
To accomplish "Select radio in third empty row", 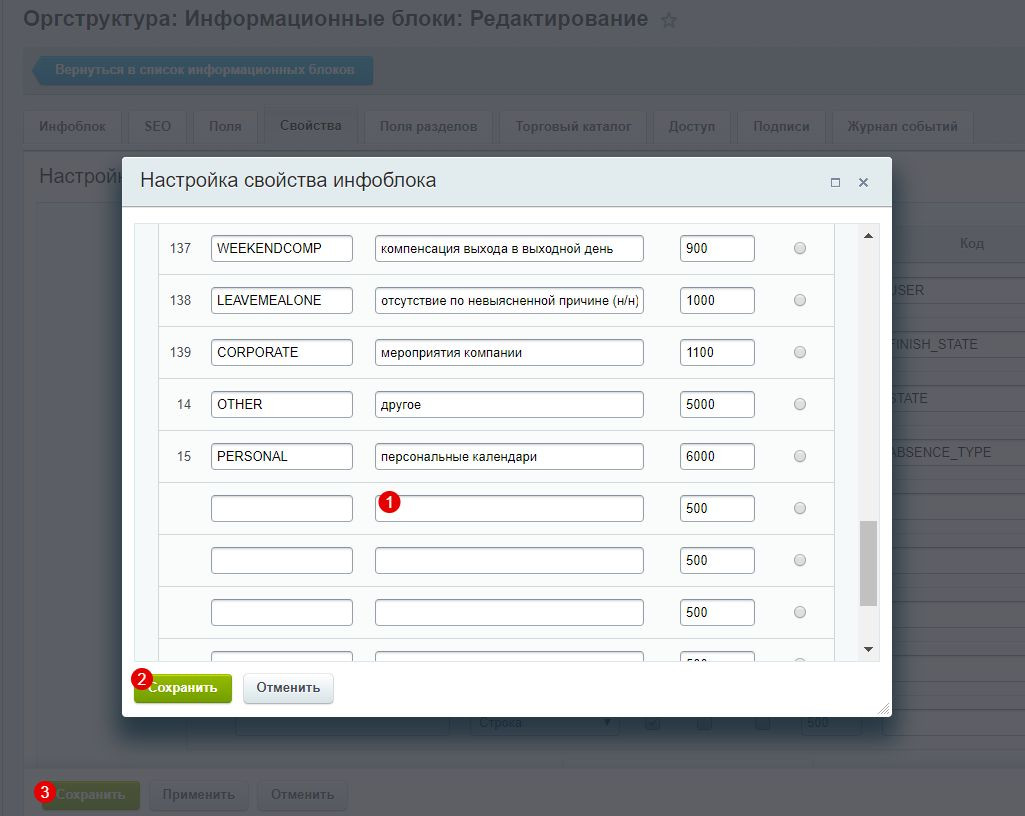I will point(799,612).
